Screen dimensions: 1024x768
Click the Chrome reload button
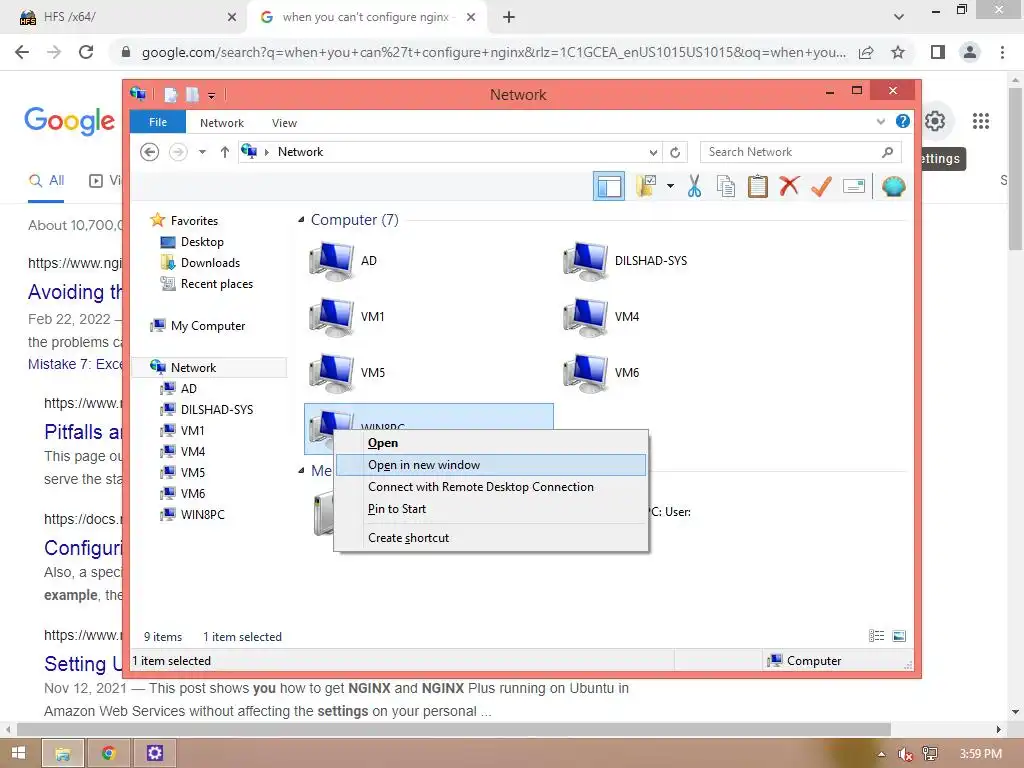tap(86, 52)
